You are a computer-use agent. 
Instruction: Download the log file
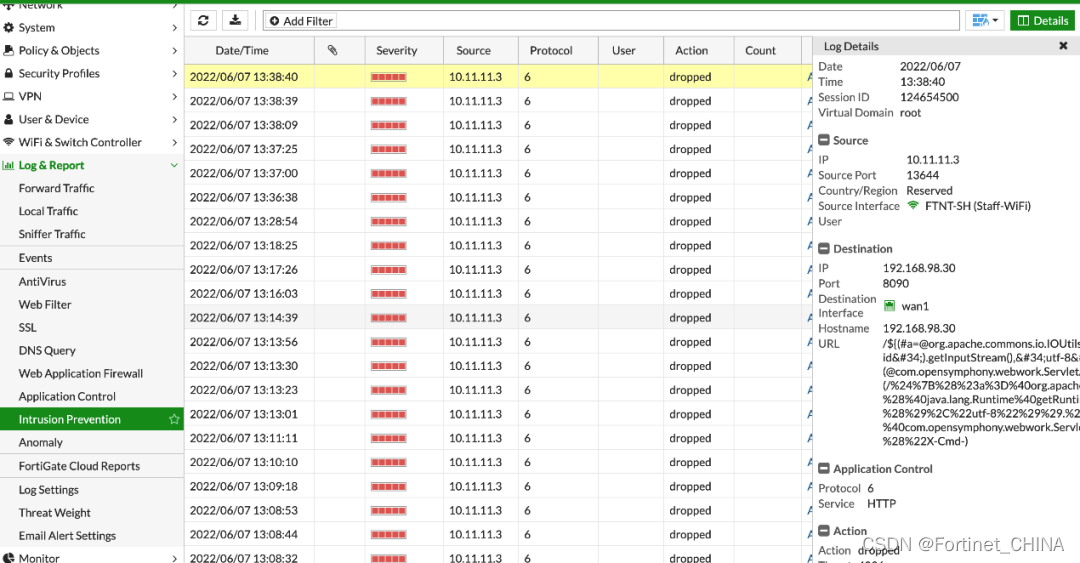point(236,21)
